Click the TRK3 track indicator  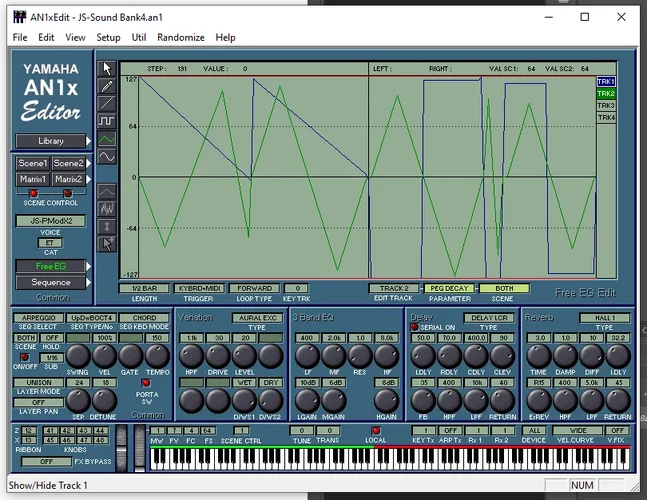606,106
